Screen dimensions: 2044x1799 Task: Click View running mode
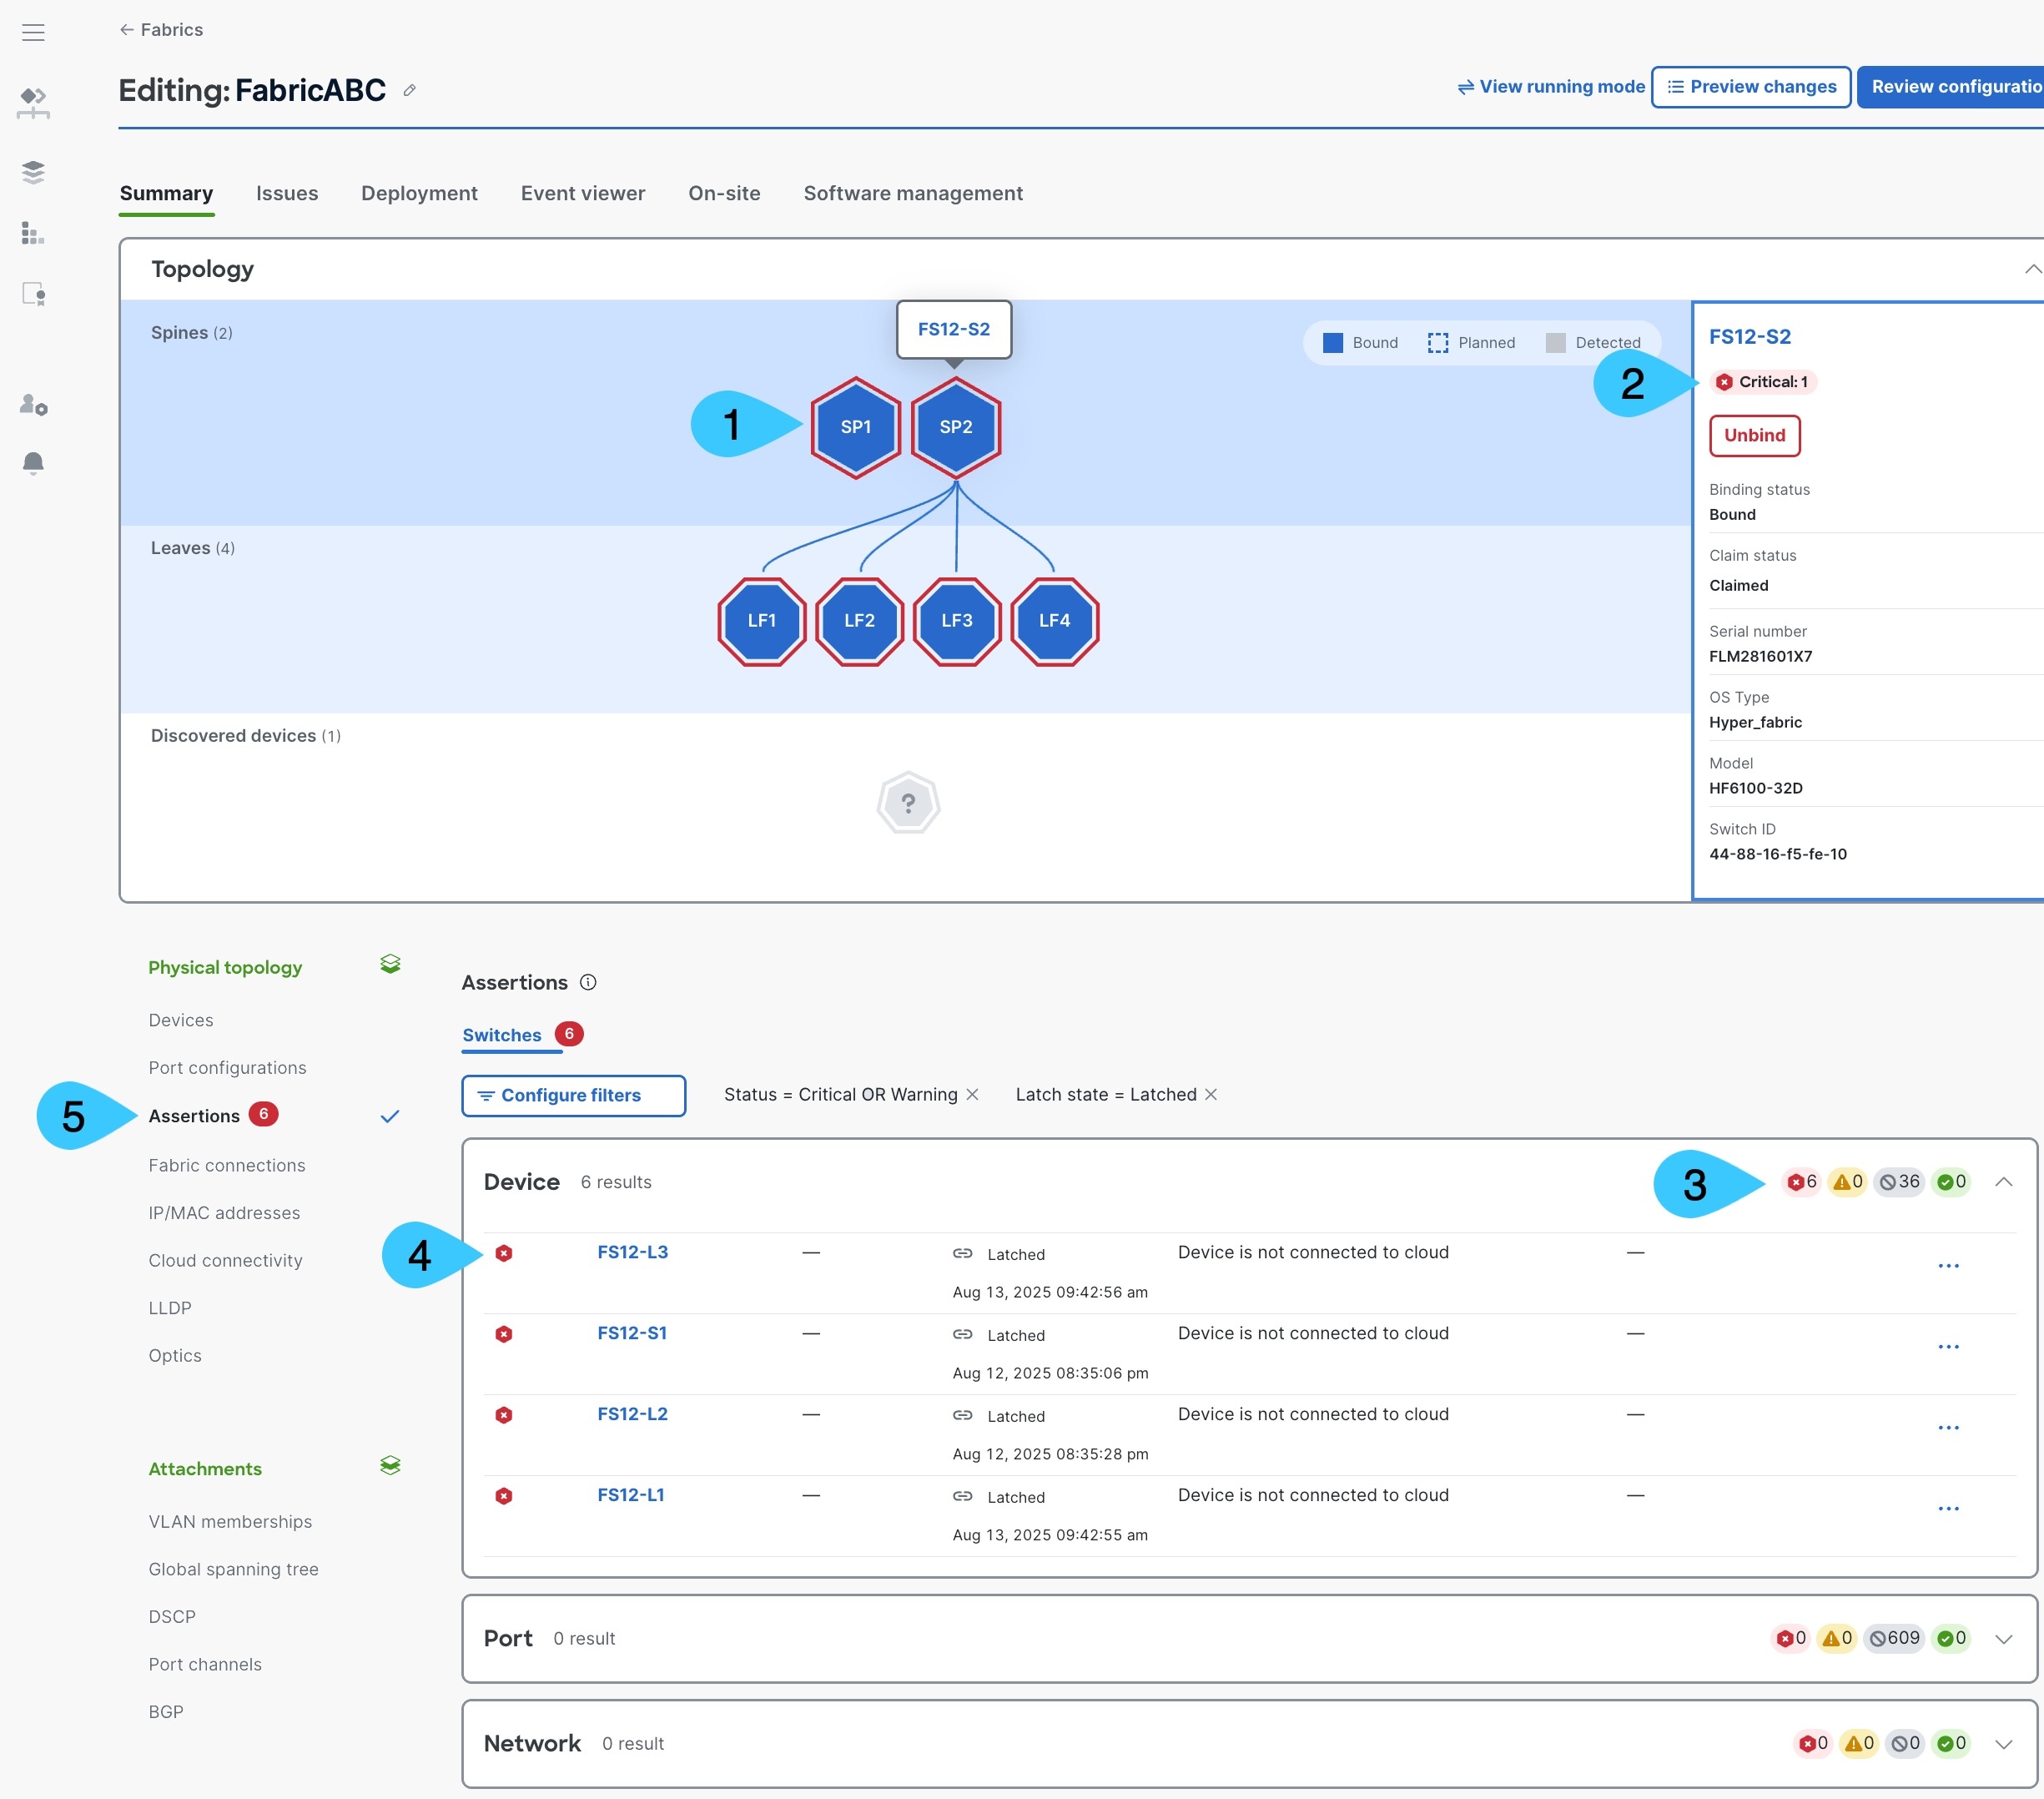tap(1551, 87)
